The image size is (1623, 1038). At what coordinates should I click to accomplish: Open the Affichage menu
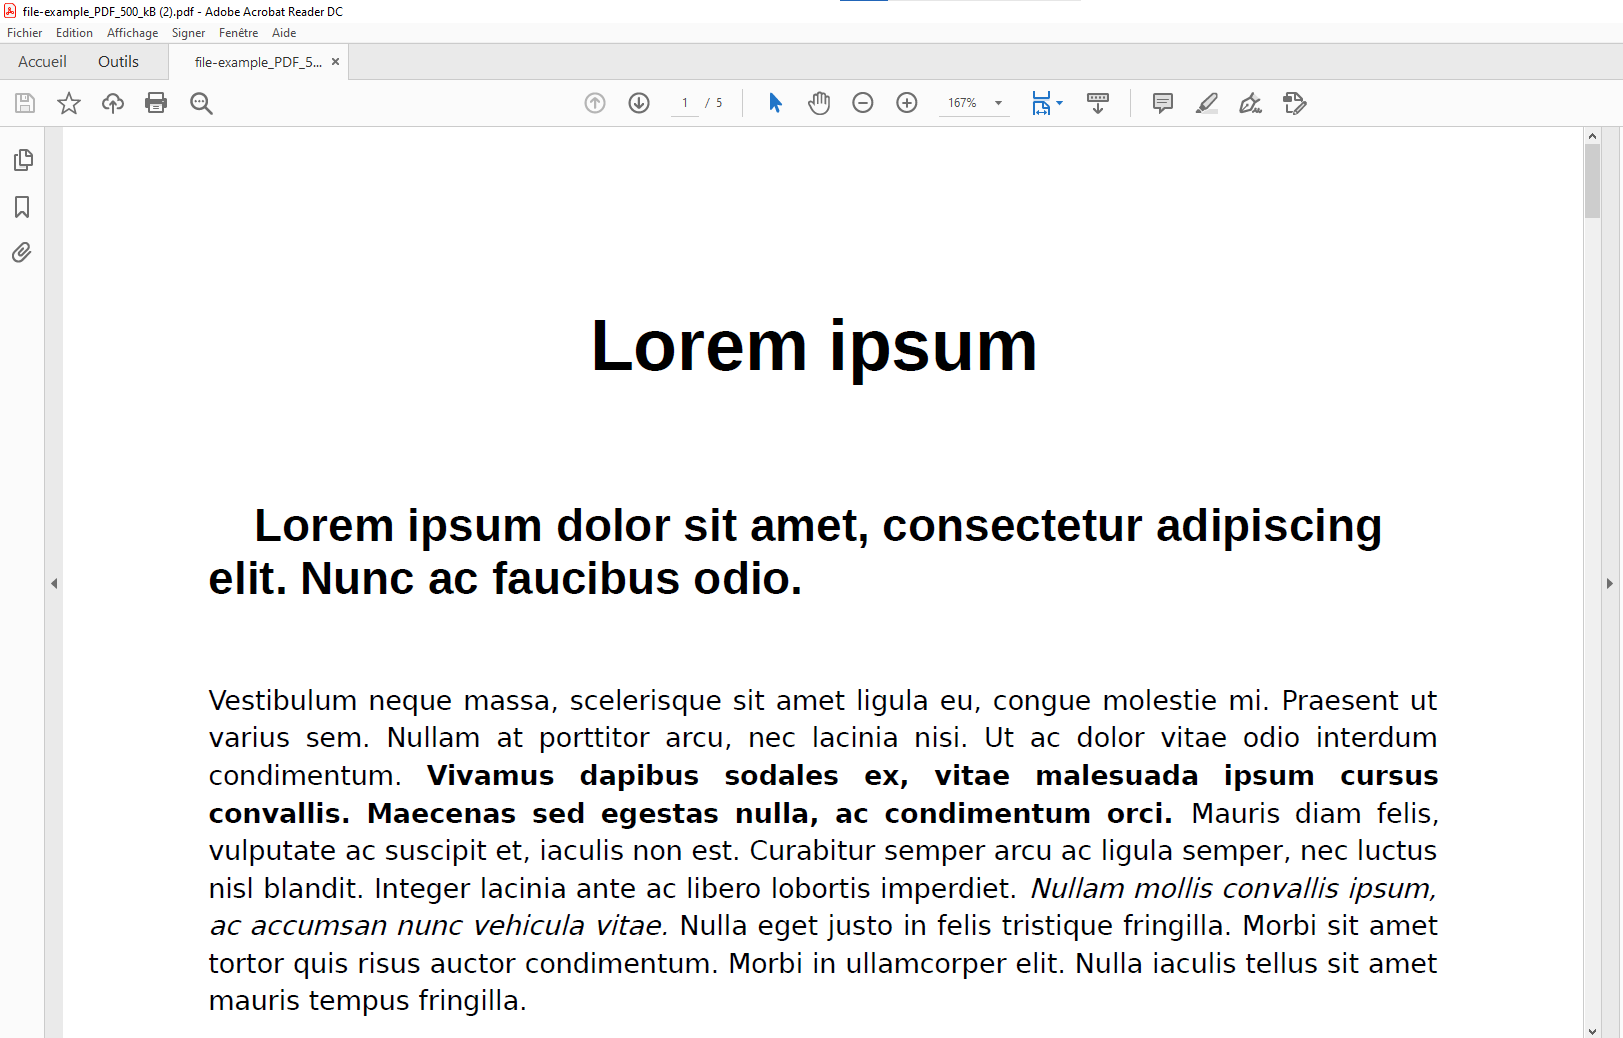coord(132,33)
